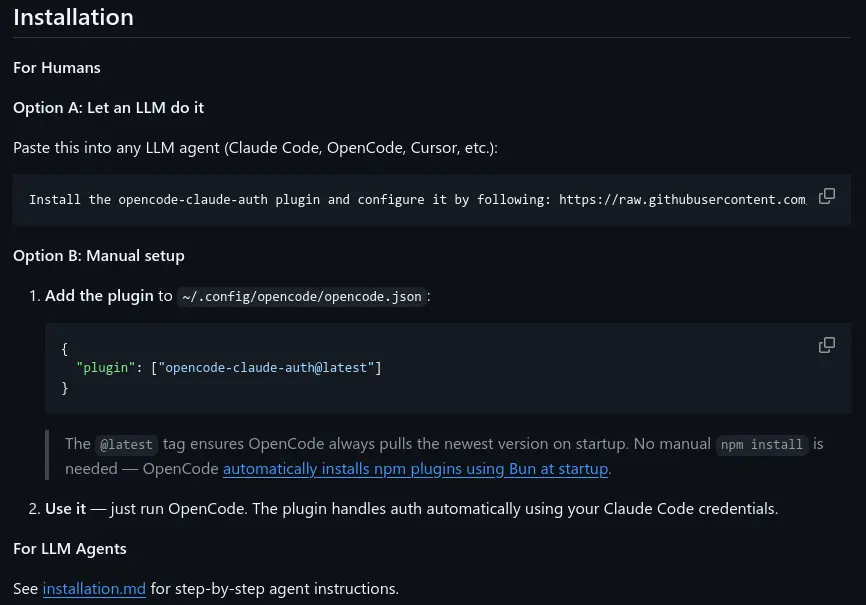Click the 'Install the opencode-claude-auth plugin' code line
The height and width of the screenshot is (605, 866).
pyautogui.click(x=417, y=199)
